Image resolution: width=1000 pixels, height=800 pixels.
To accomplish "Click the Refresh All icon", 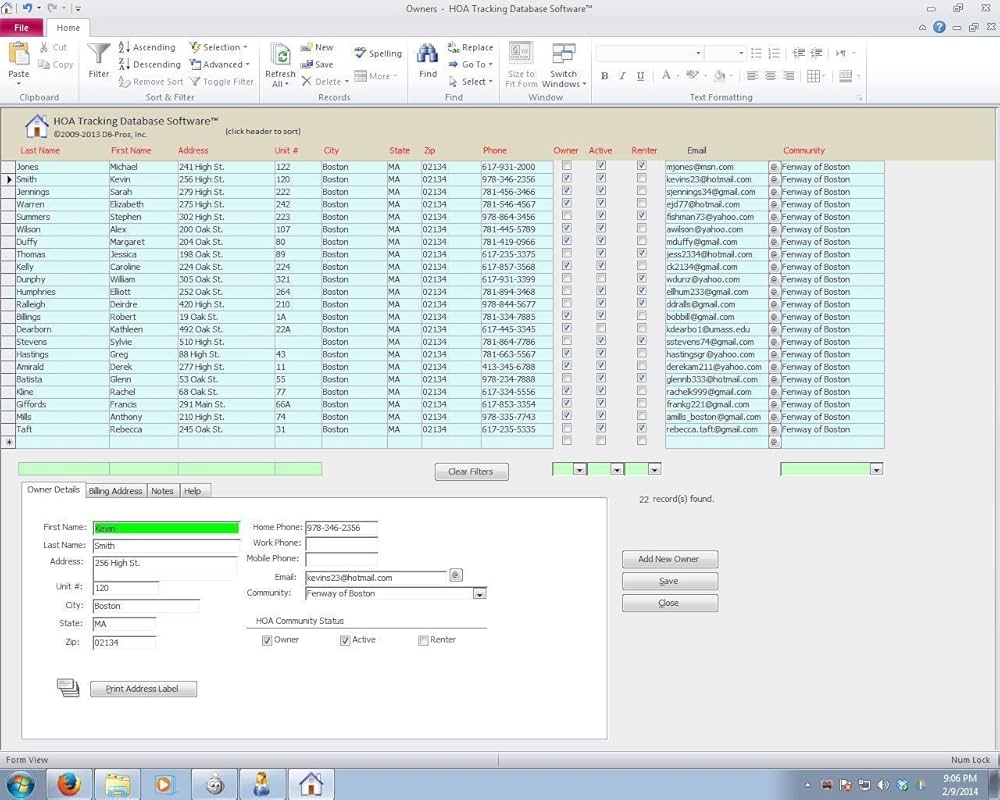I will [280, 55].
